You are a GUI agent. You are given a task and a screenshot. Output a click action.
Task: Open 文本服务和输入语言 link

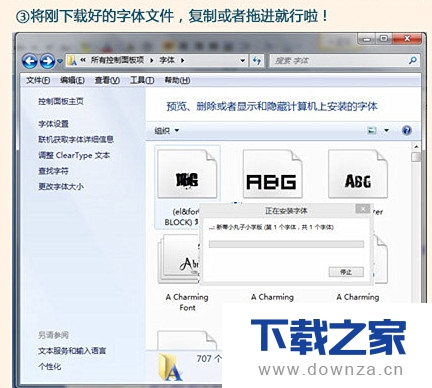(x=72, y=351)
